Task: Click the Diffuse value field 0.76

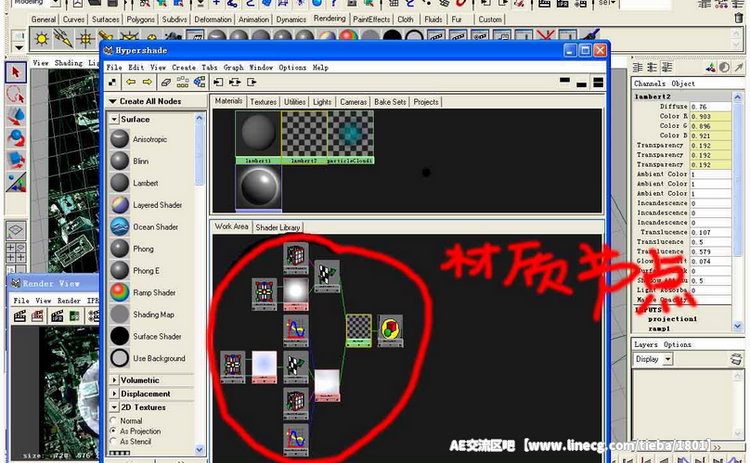Action: 710,107
